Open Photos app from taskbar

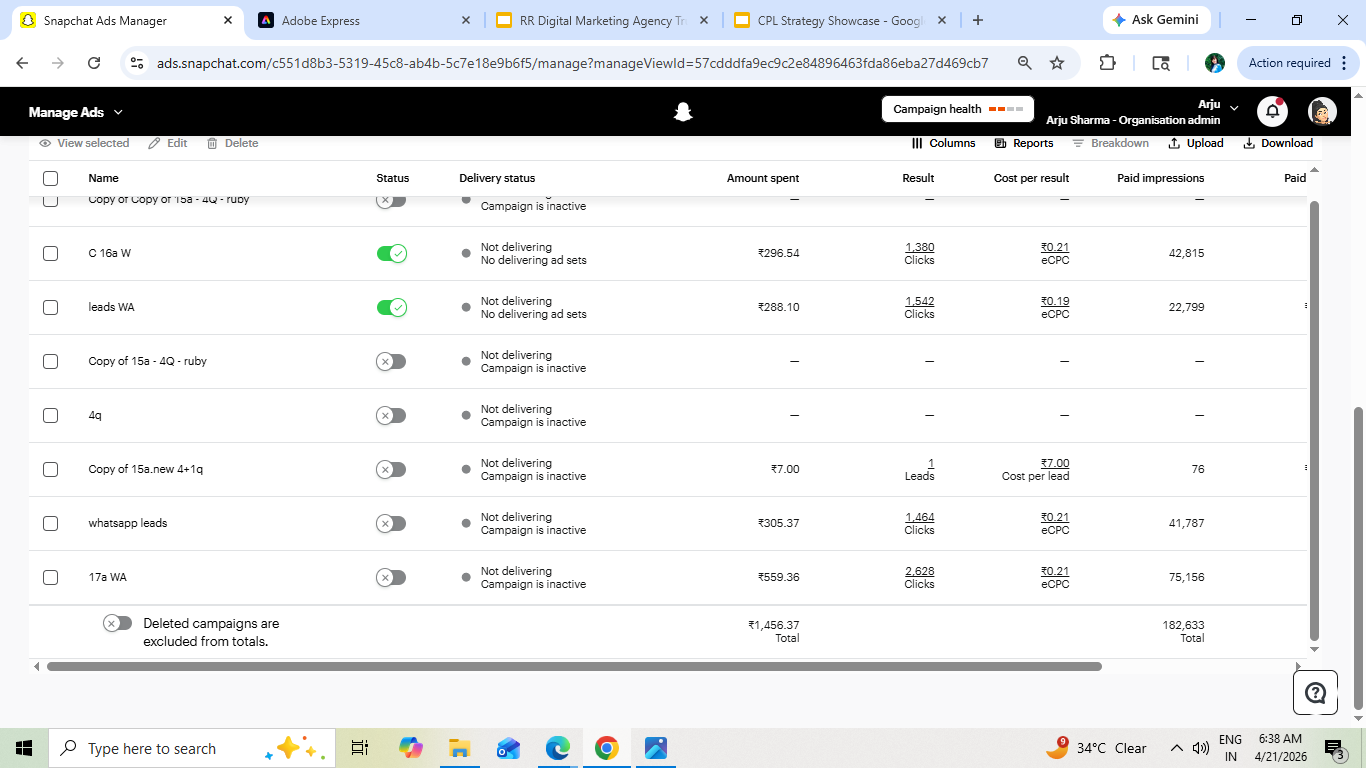[655, 748]
